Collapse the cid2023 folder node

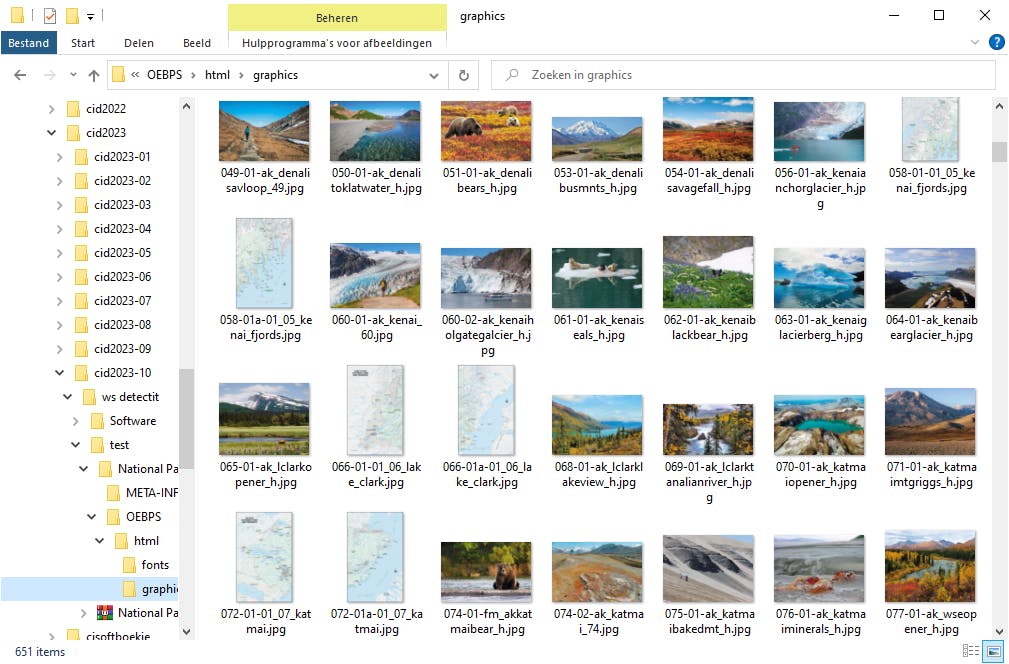coord(52,133)
